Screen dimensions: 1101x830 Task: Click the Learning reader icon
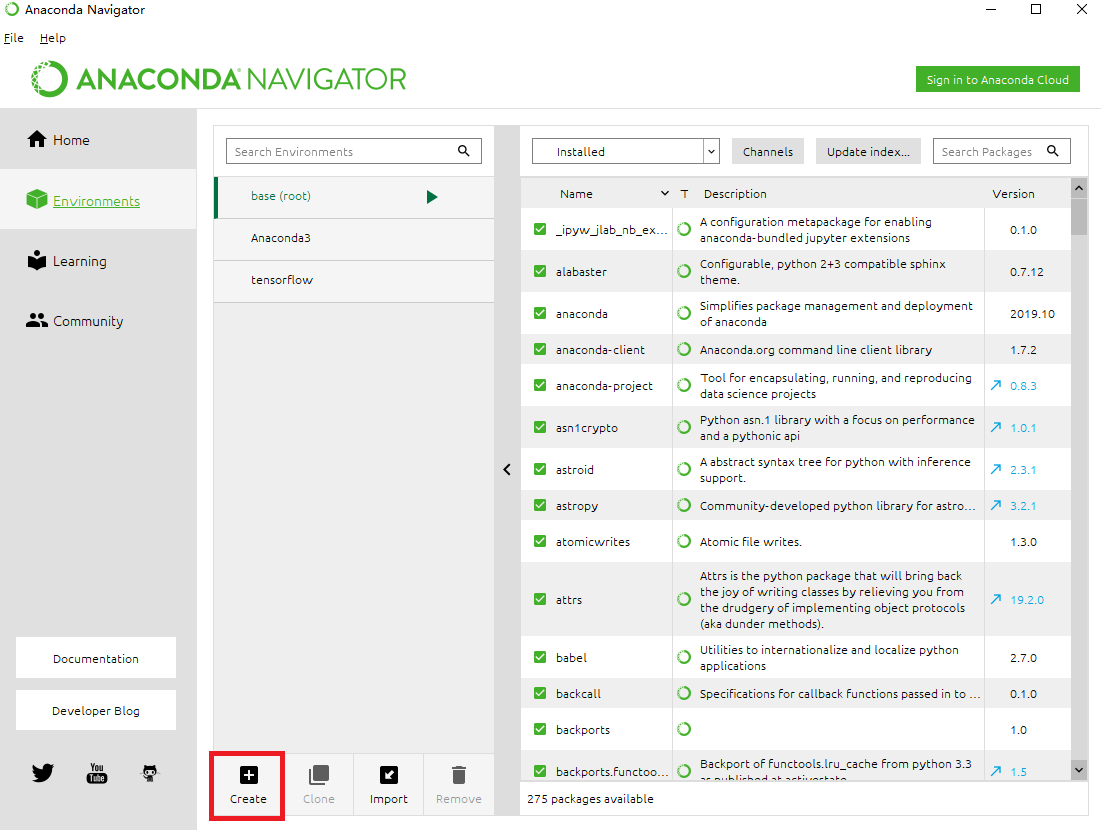[x=37, y=260]
